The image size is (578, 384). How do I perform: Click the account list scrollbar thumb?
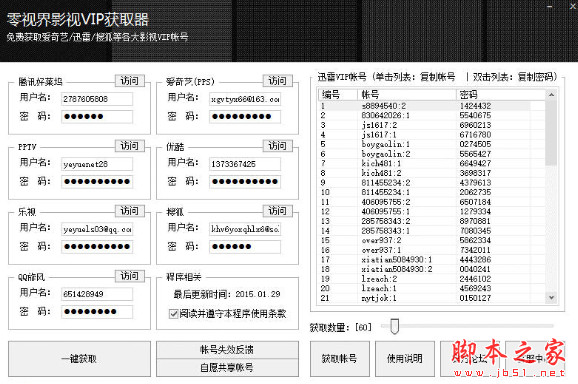click(551, 133)
